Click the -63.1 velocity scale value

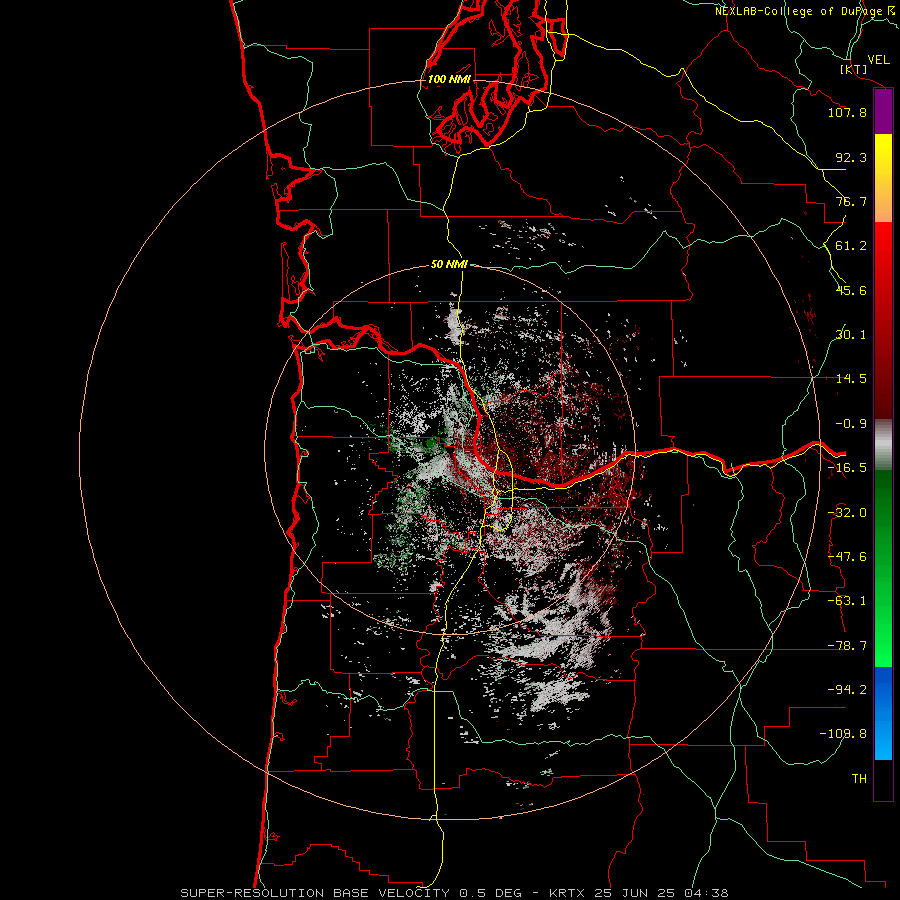click(847, 601)
